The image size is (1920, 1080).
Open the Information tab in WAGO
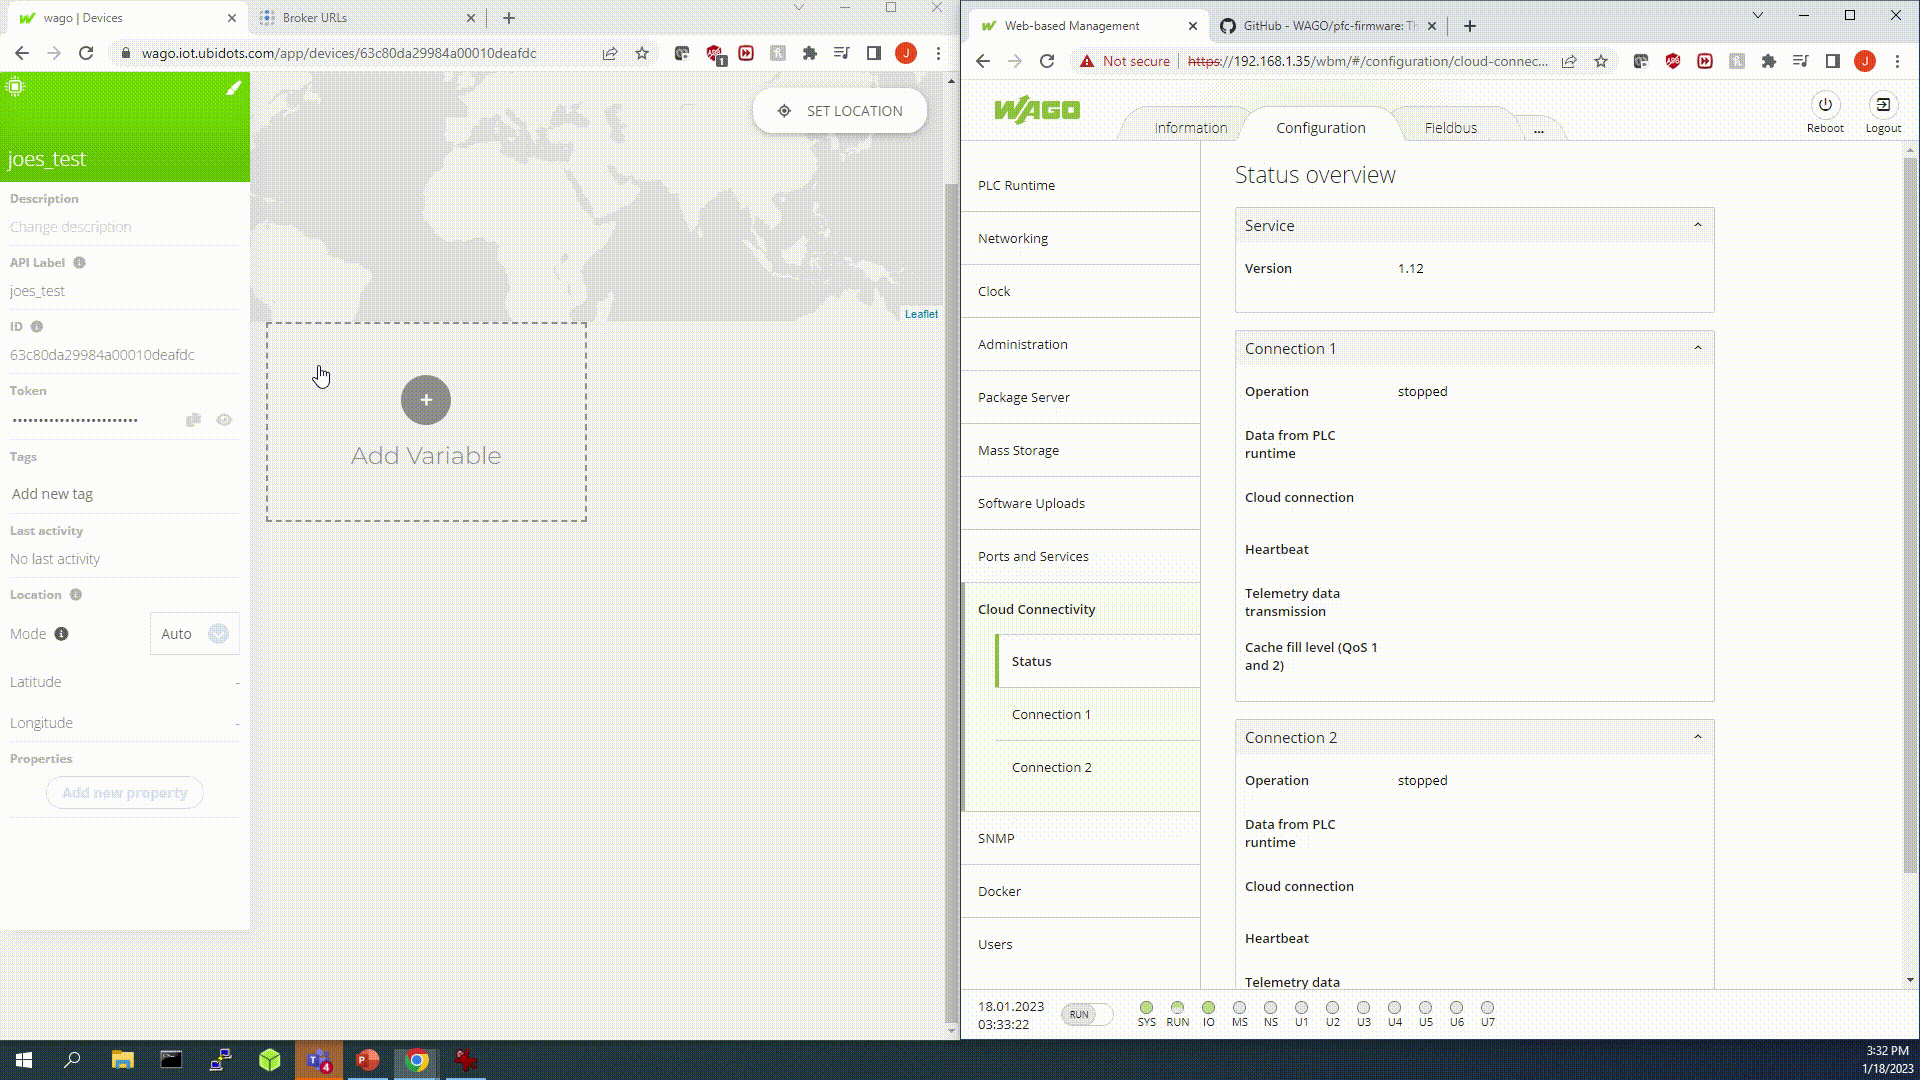coord(1190,128)
